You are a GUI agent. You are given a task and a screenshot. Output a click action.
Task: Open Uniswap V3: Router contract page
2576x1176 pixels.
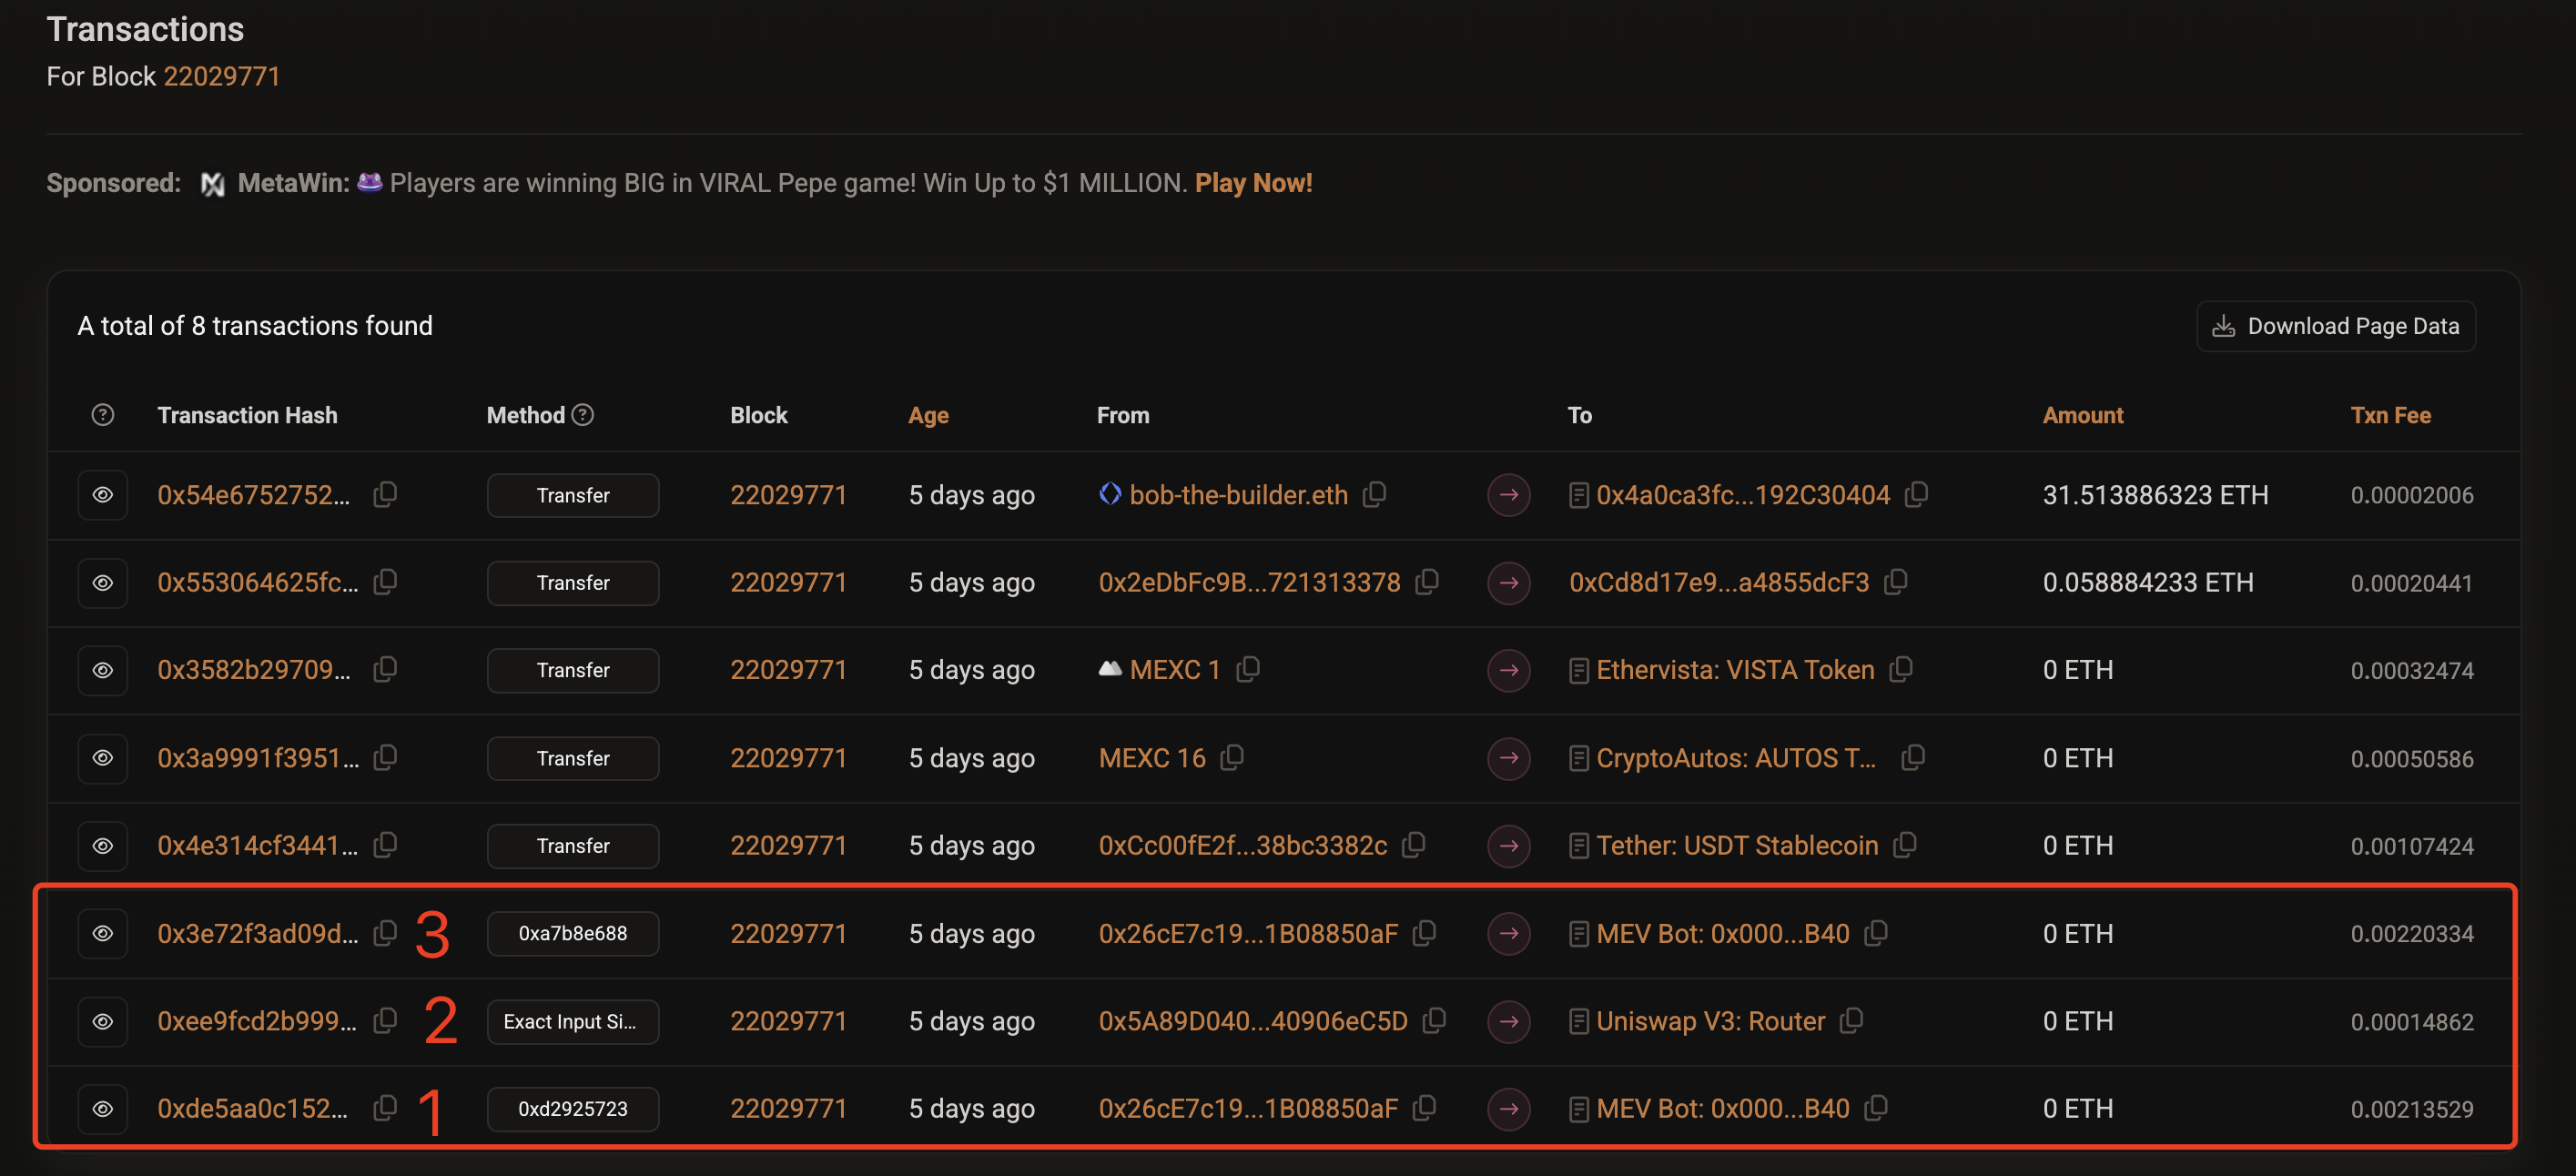point(1710,1021)
